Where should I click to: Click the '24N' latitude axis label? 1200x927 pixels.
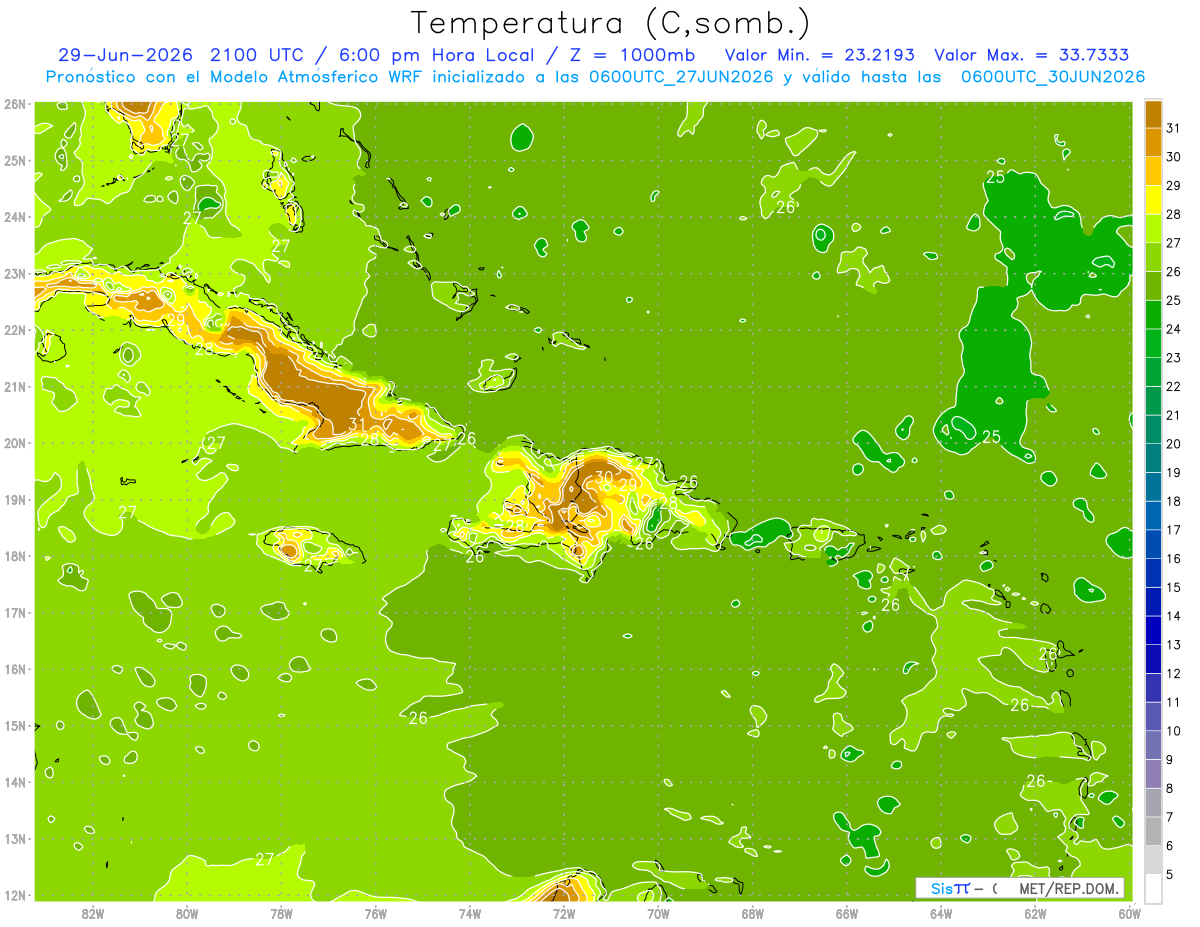16,217
